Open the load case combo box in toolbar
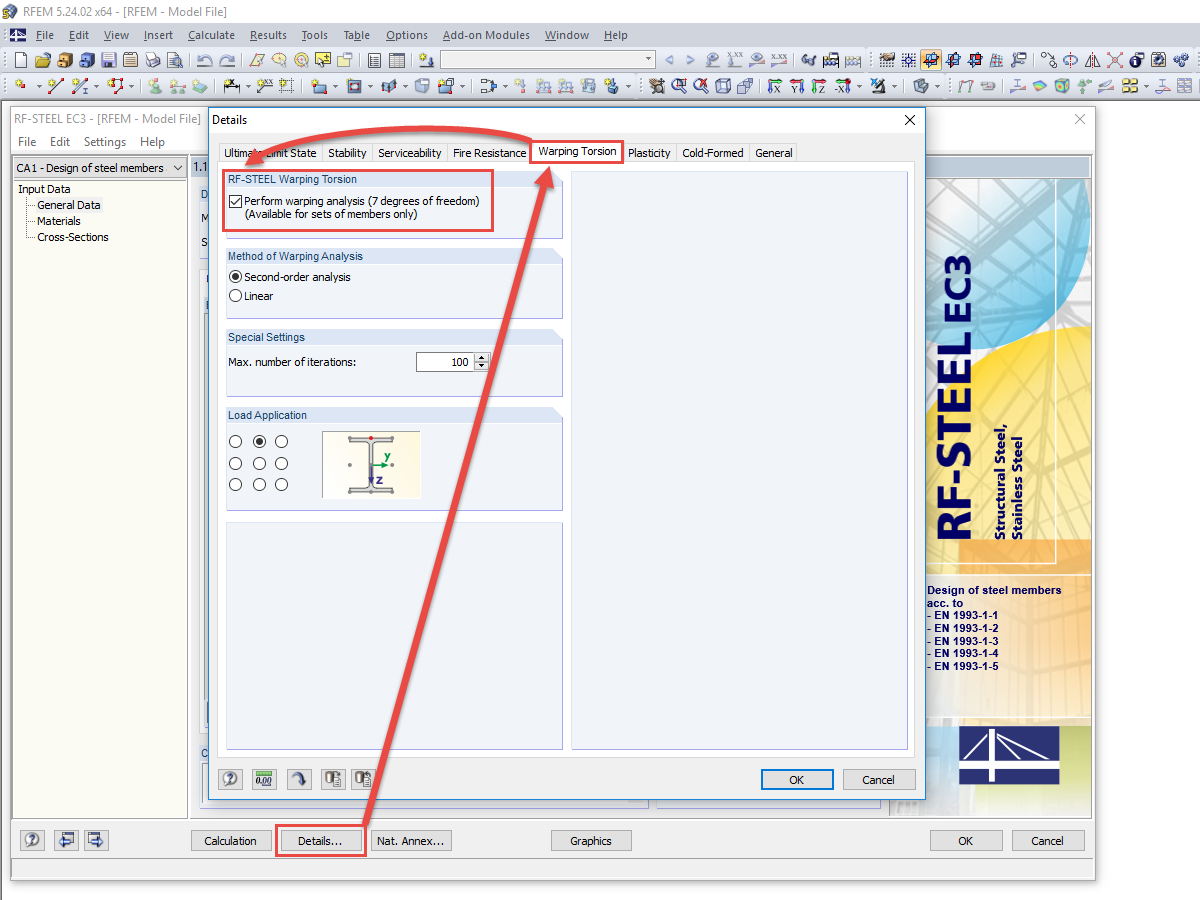1200x900 pixels. (x=548, y=60)
